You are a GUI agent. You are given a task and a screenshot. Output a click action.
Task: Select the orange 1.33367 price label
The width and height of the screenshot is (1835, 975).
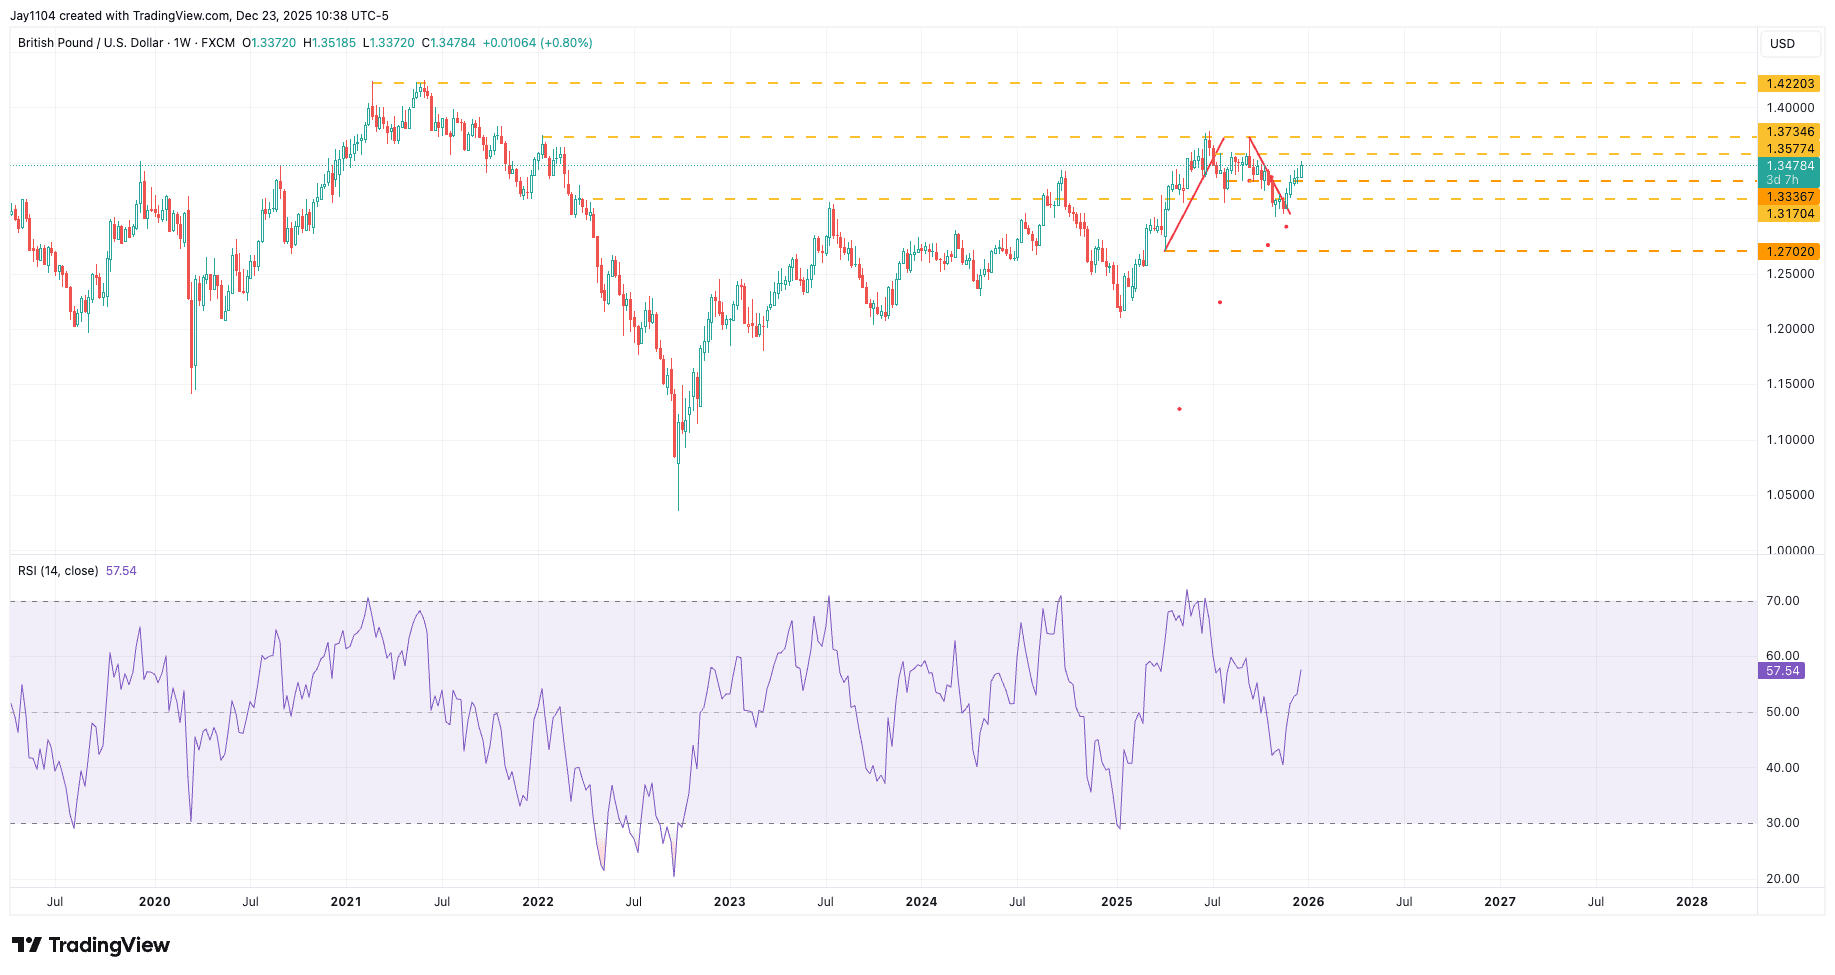click(1789, 197)
